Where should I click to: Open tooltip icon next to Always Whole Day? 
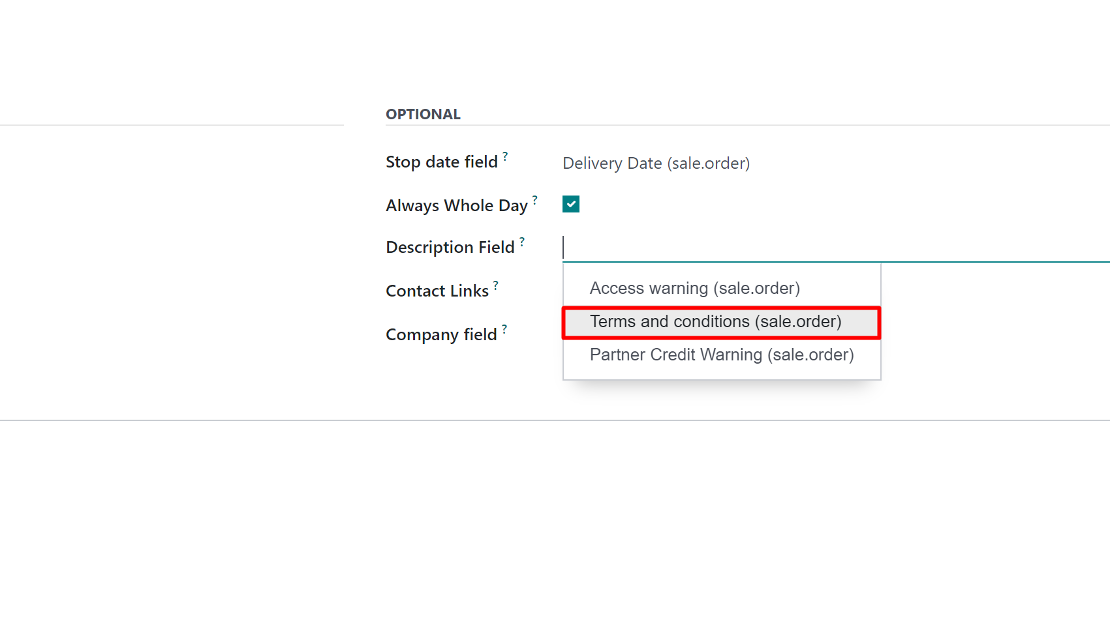point(535,200)
